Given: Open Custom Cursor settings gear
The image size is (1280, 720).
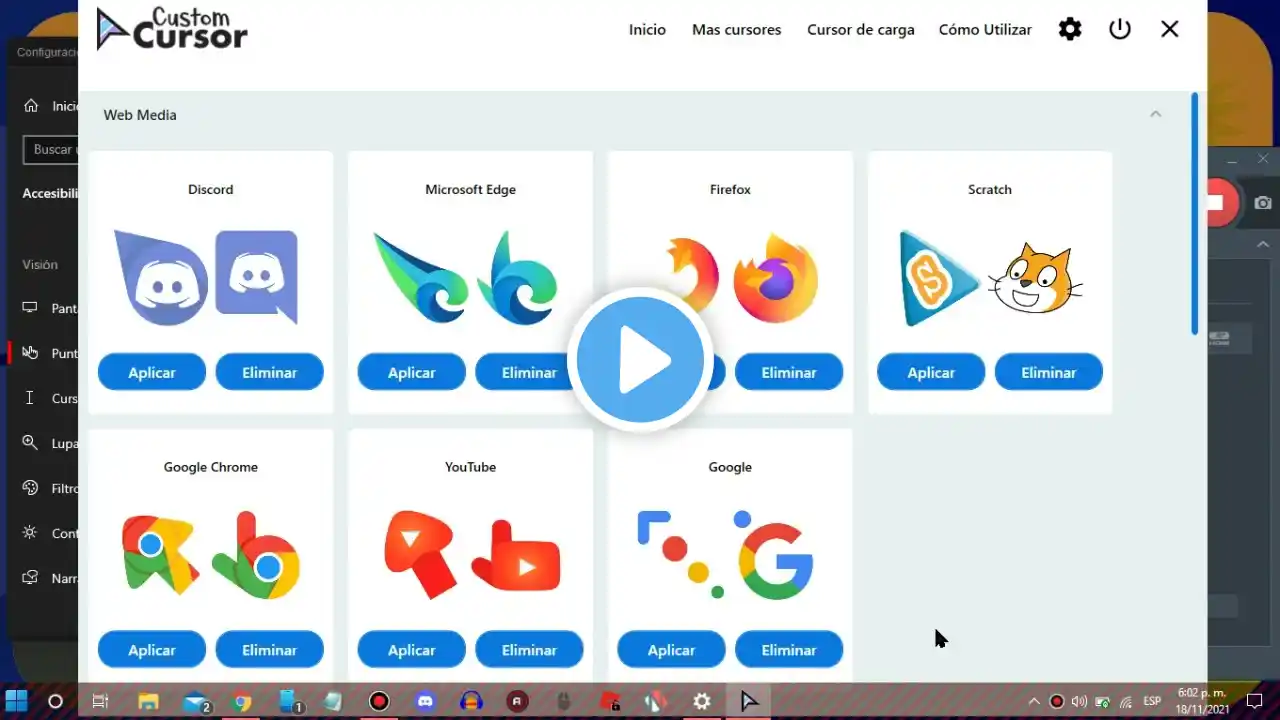Looking at the screenshot, I should tap(1070, 29).
